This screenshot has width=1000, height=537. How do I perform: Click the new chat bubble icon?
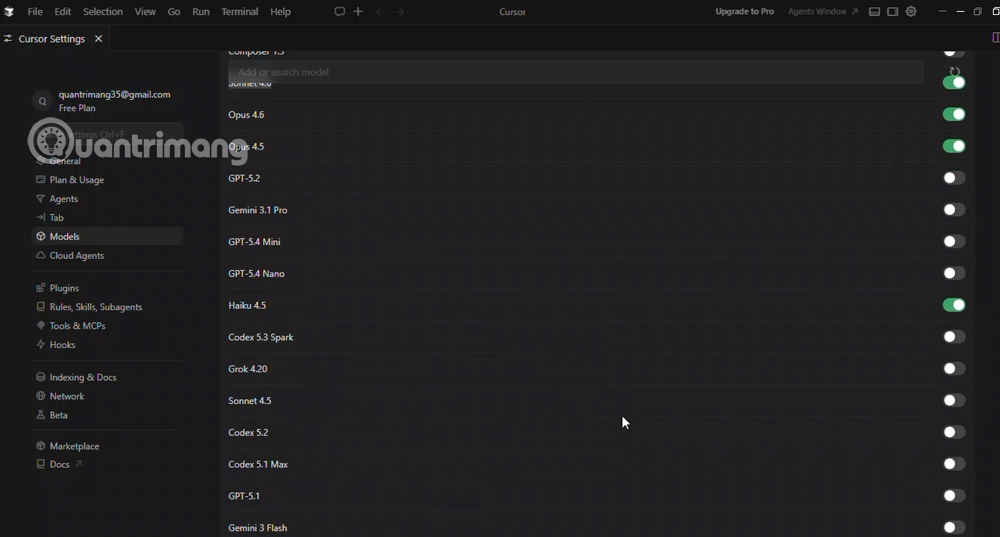point(340,12)
